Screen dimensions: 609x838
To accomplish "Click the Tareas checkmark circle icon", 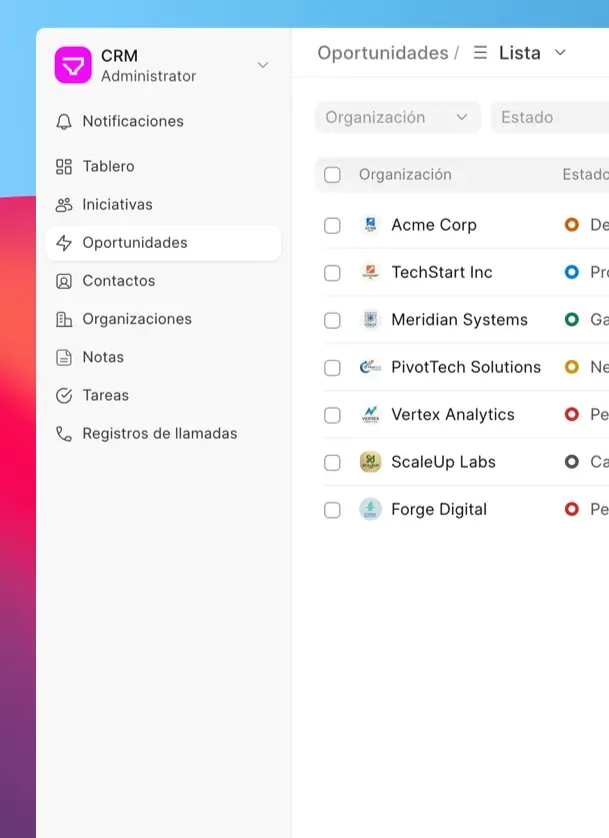I will tap(64, 395).
